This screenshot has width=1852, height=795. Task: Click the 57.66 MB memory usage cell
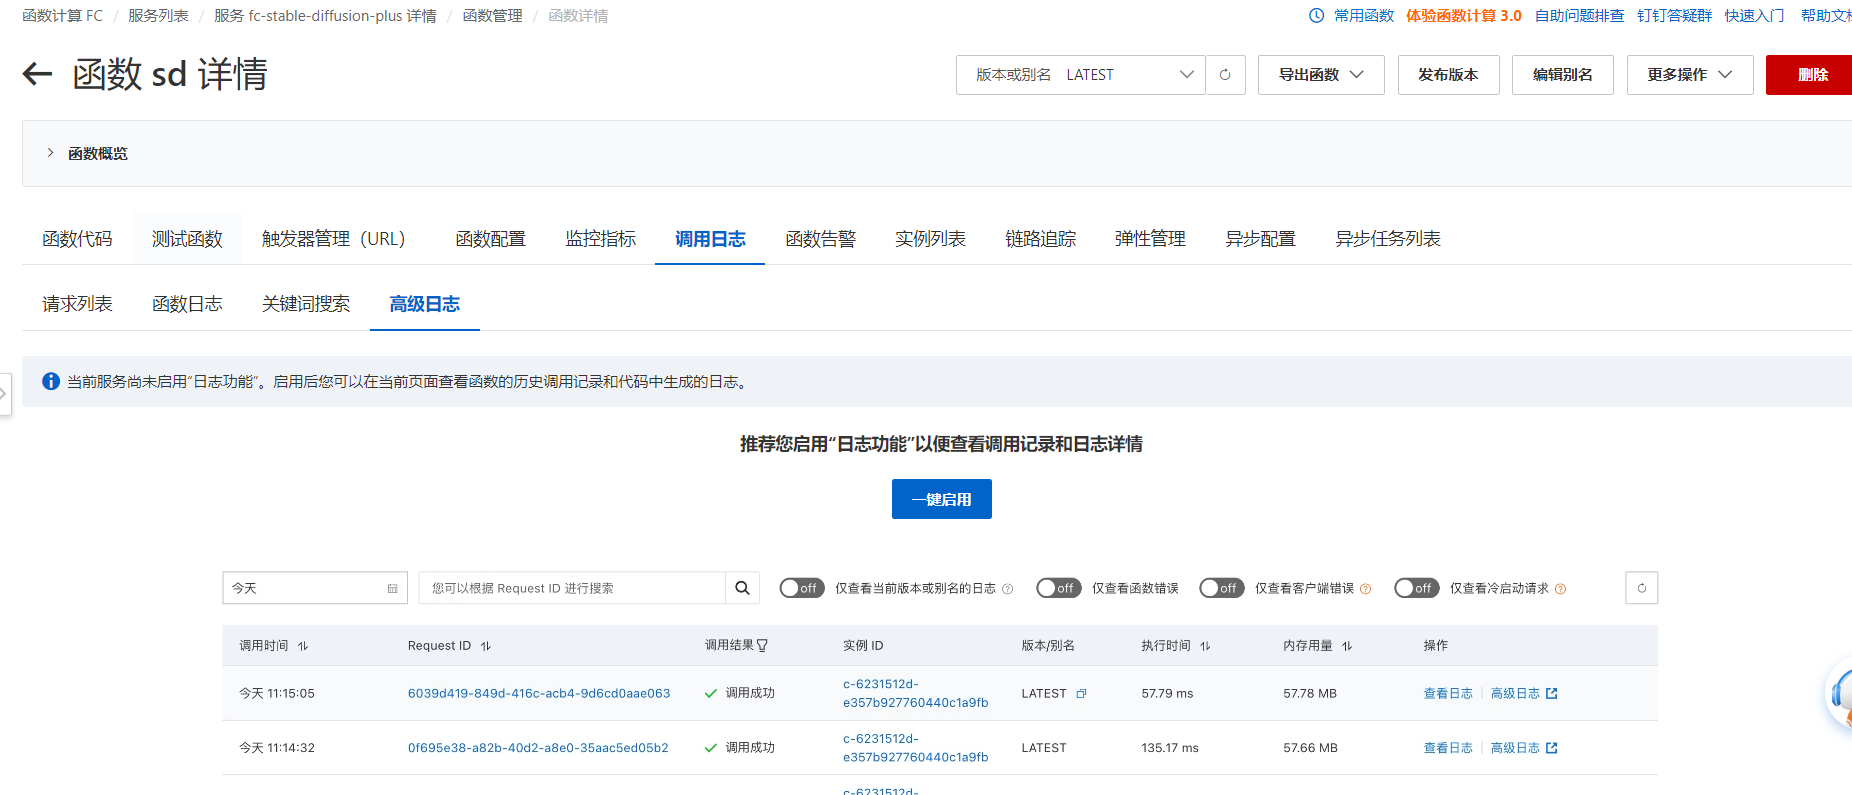(1310, 748)
